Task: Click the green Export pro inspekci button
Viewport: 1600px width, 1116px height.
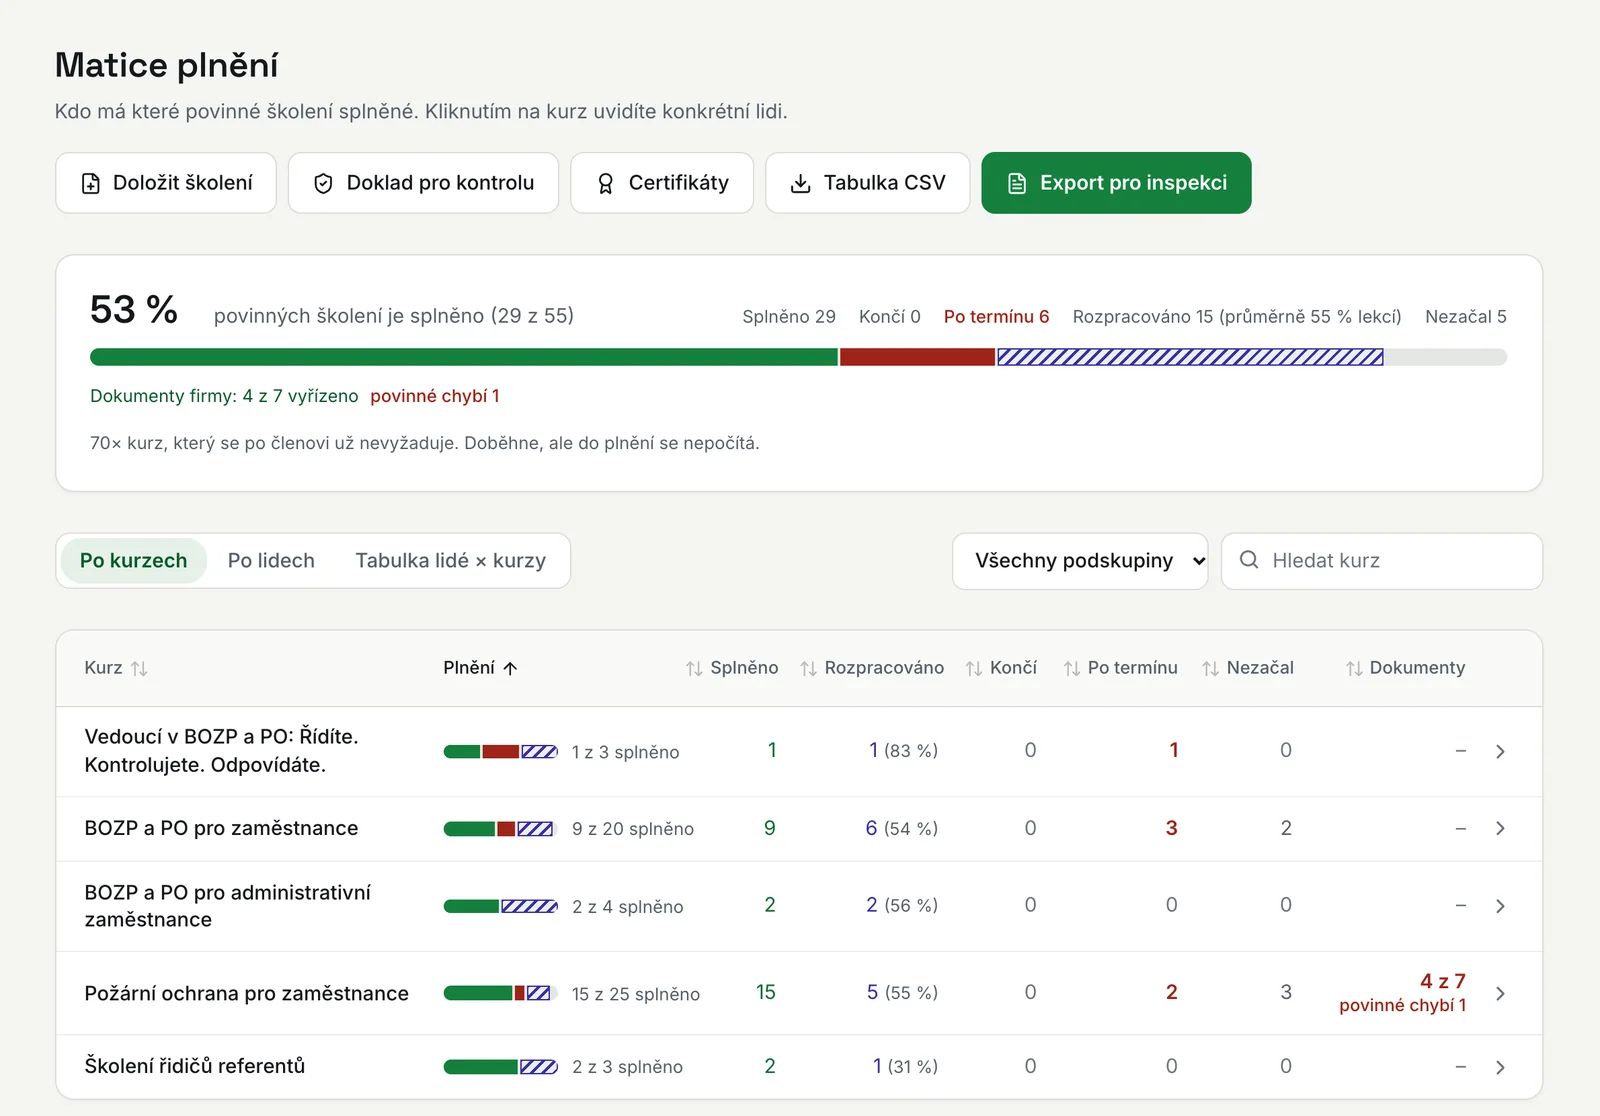Action: tap(1116, 183)
